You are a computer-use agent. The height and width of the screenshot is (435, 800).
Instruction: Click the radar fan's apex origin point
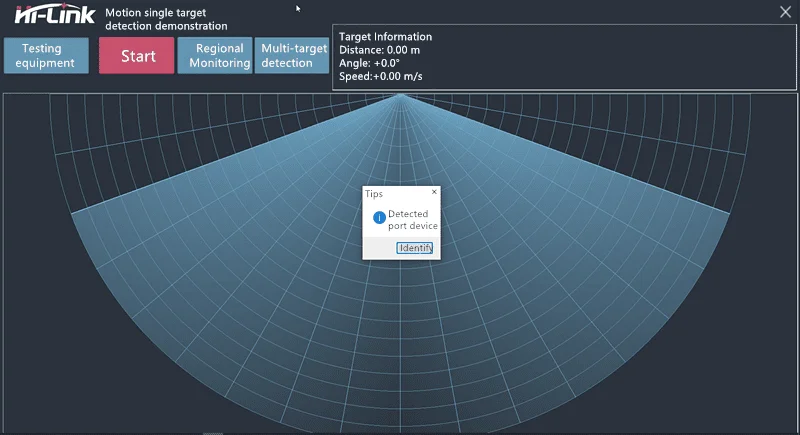coord(401,95)
